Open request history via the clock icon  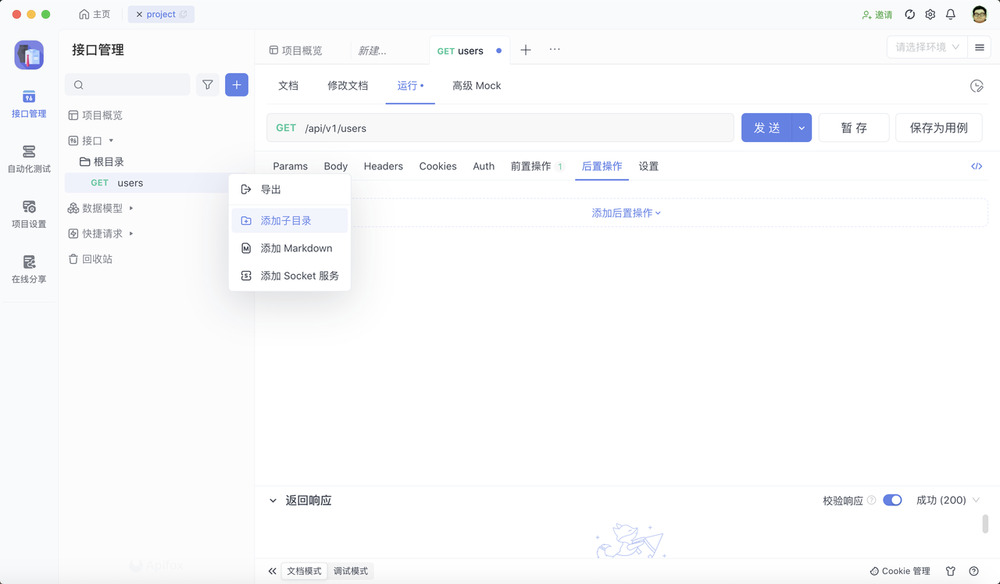pos(977,86)
